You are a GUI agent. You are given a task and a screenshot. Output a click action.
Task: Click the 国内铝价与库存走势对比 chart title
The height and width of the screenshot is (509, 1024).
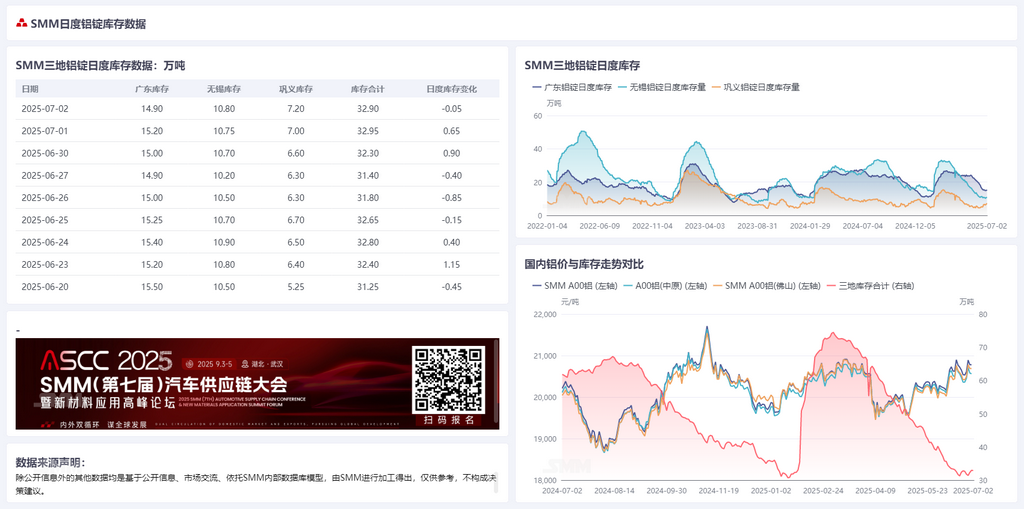(584, 264)
